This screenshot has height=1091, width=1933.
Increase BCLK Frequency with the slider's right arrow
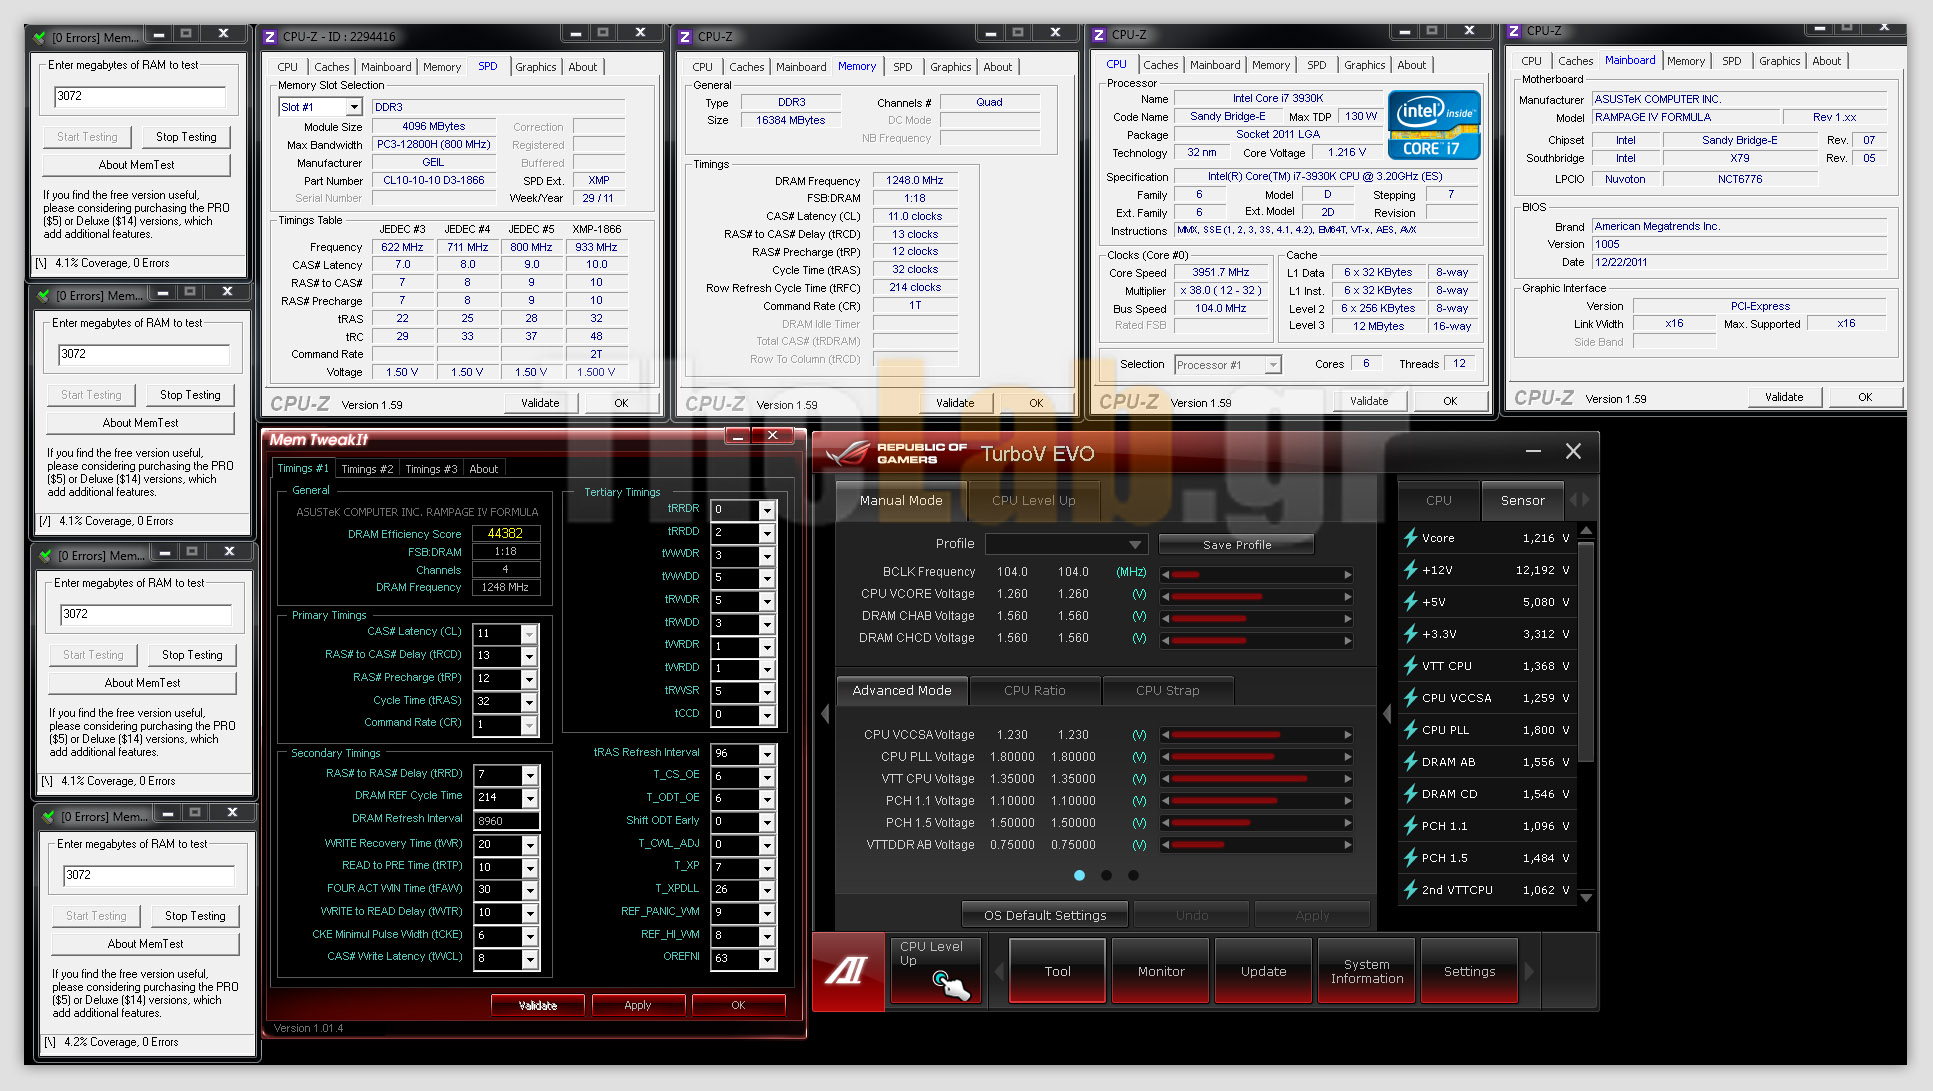click(1348, 574)
